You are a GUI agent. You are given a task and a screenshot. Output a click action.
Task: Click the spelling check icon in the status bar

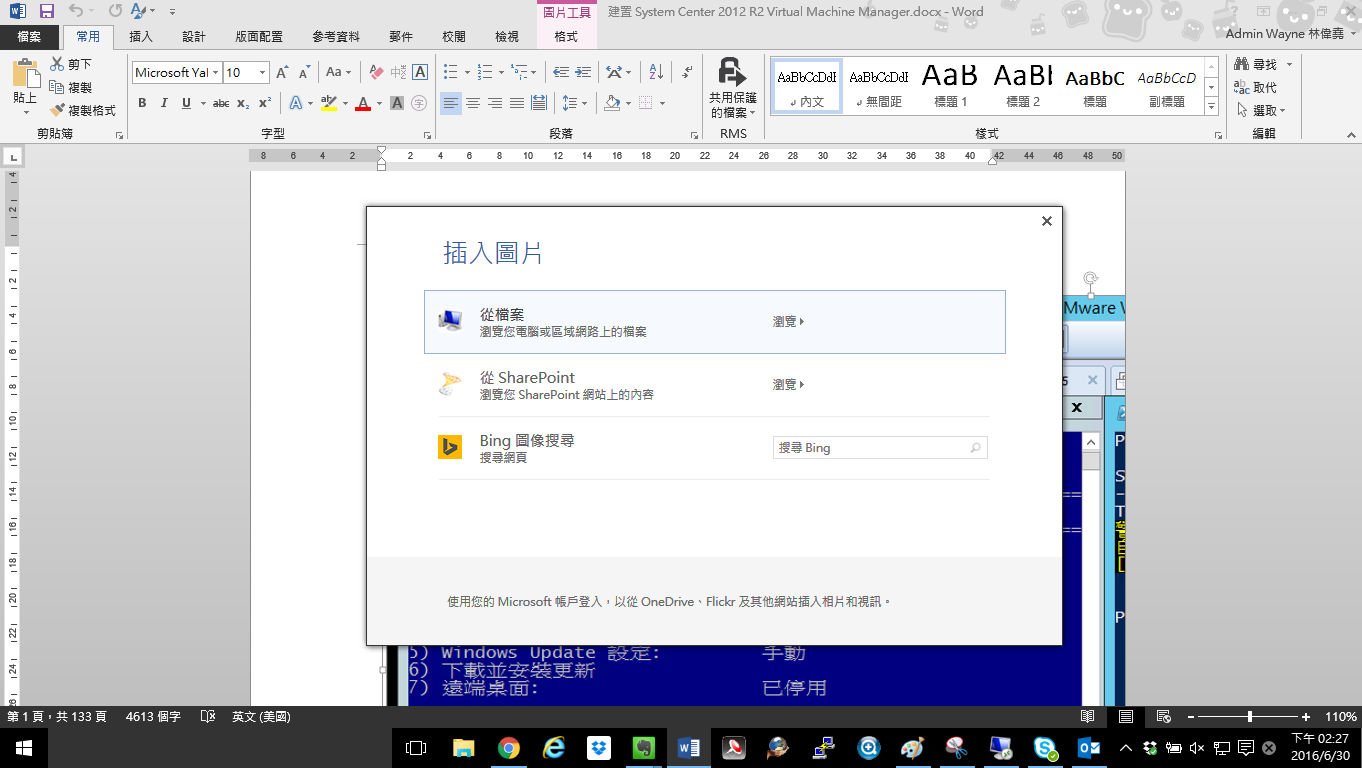point(208,716)
